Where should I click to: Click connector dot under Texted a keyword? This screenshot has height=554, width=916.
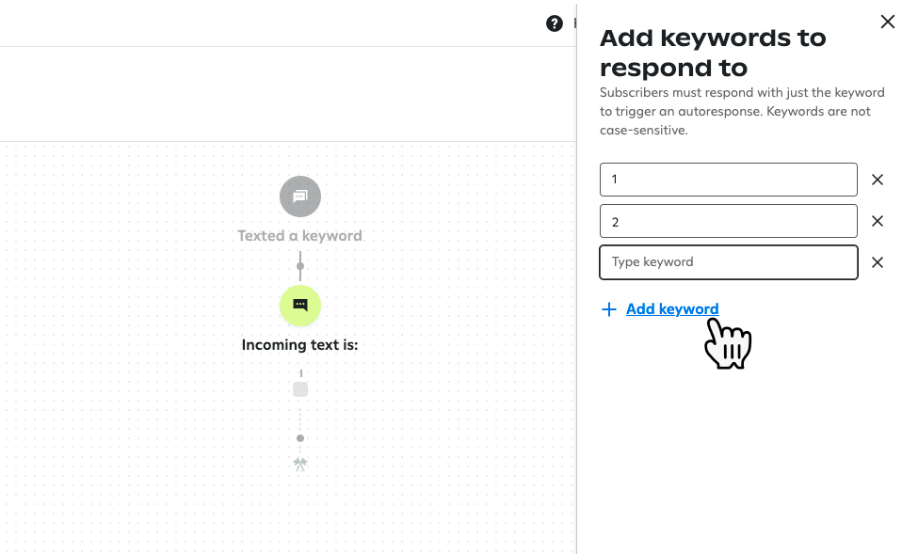pyautogui.click(x=300, y=266)
